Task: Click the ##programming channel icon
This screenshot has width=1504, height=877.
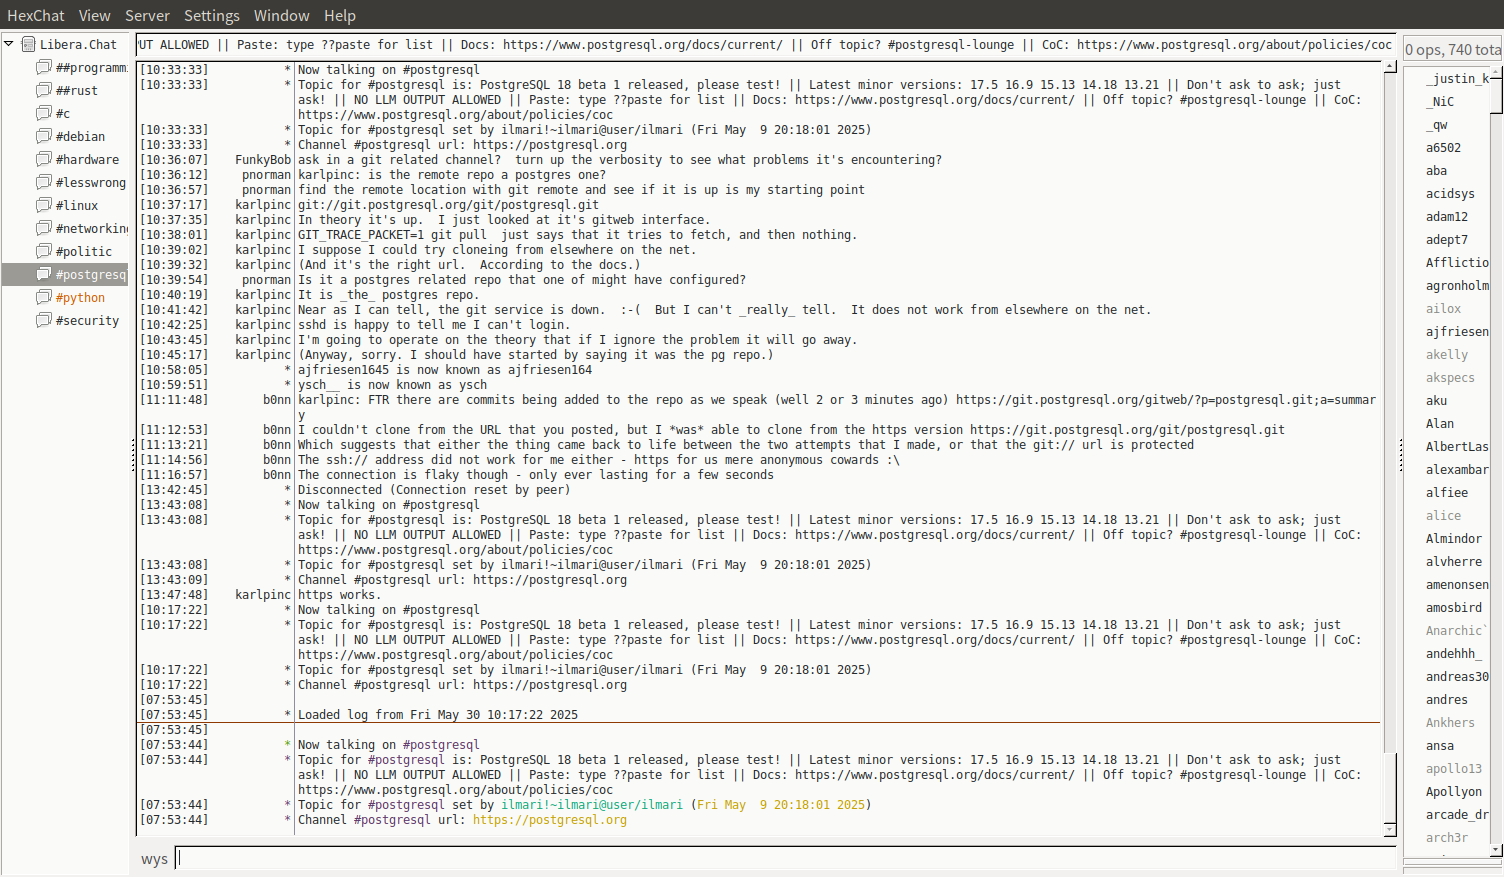Action: (x=44, y=67)
